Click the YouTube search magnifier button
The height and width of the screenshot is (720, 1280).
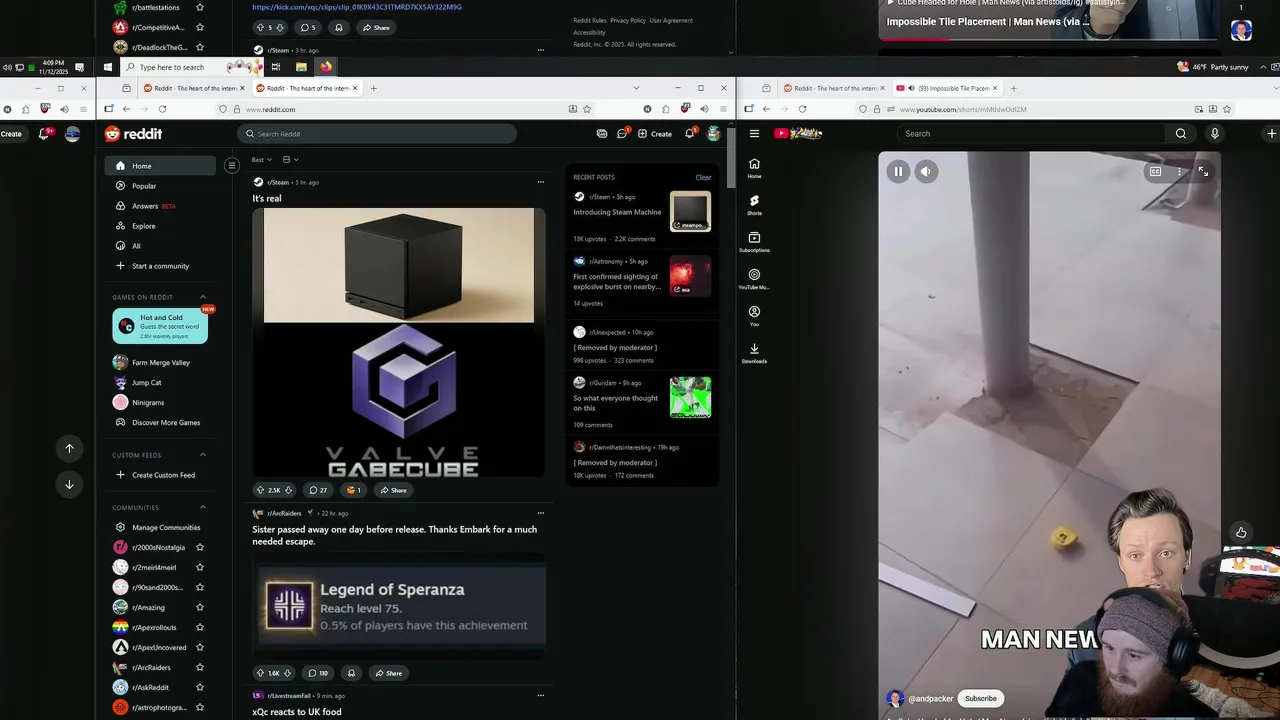pyautogui.click(x=1181, y=133)
